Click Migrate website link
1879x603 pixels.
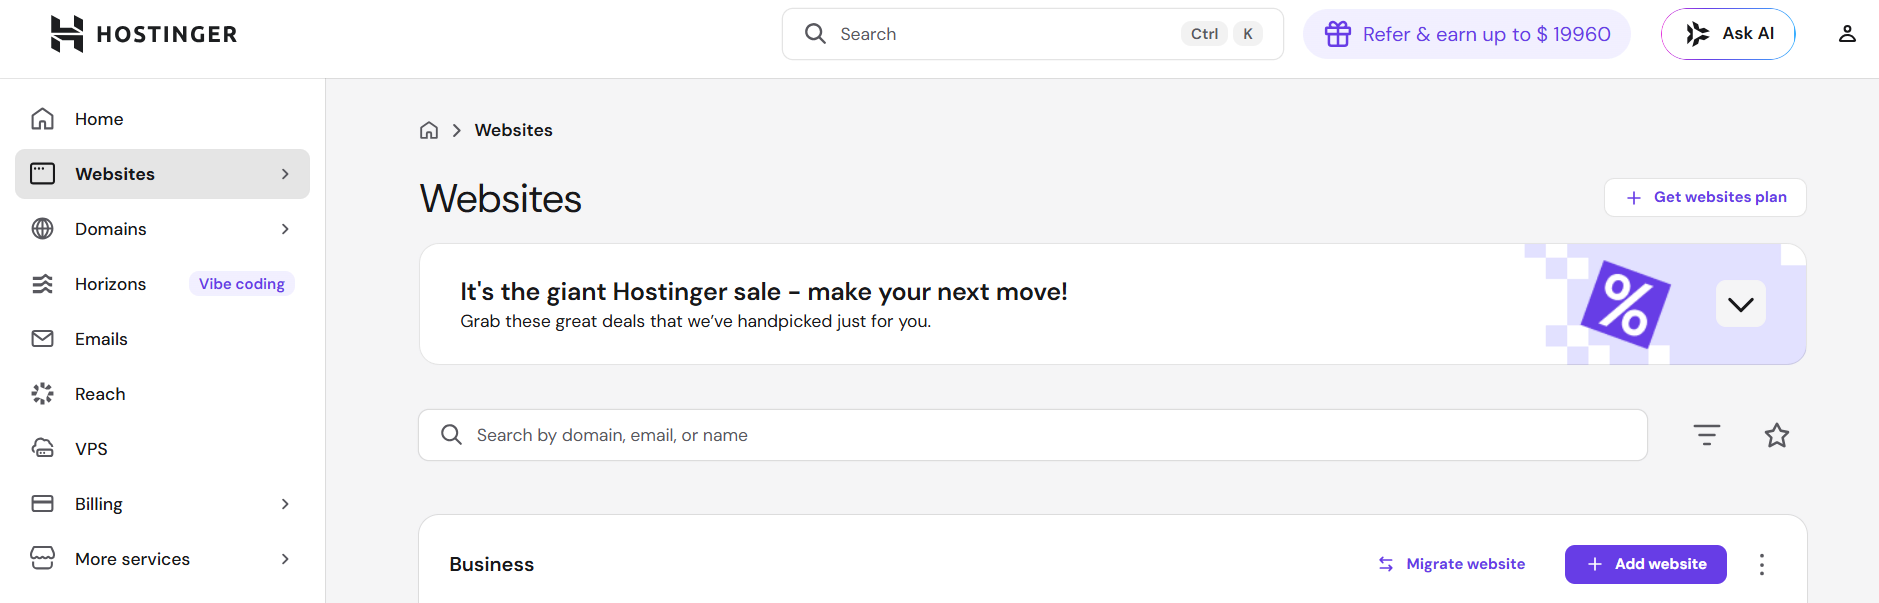click(x=1452, y=564)
